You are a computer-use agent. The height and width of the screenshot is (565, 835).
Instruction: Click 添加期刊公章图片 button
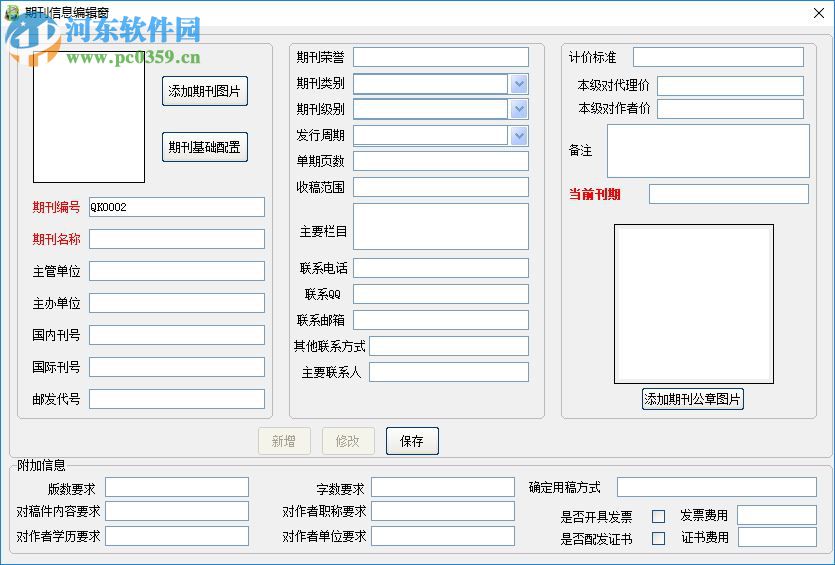coord(692,399)
